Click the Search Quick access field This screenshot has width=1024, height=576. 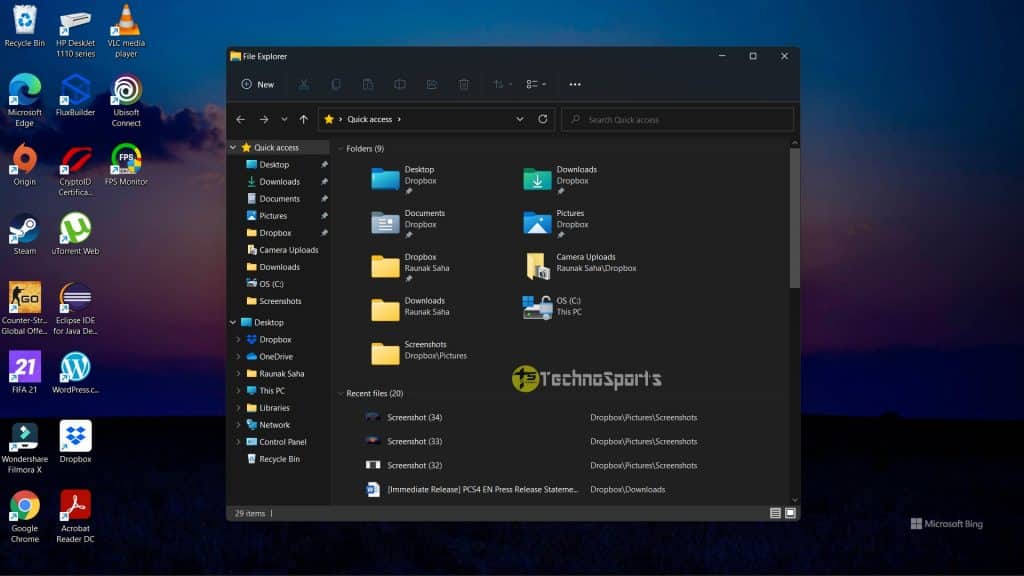coord(677,120)
